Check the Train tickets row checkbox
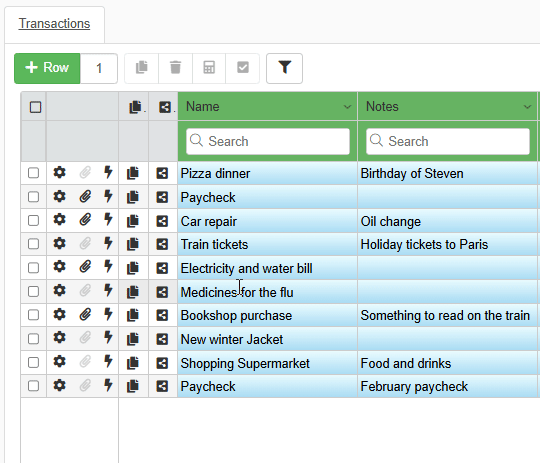The image size is (540, 463). (x=33, y=244)
